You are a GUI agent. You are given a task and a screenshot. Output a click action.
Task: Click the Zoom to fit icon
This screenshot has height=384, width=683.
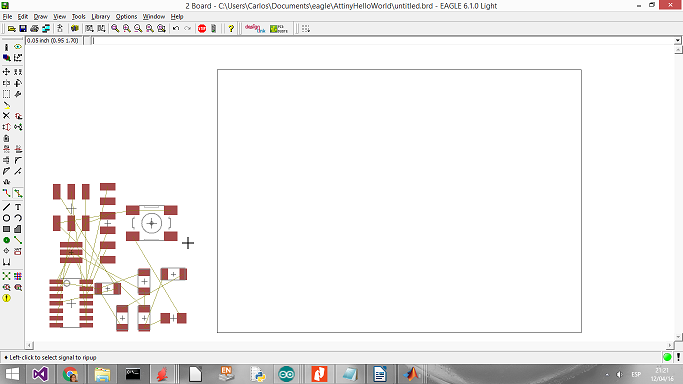tap(115, 29)
